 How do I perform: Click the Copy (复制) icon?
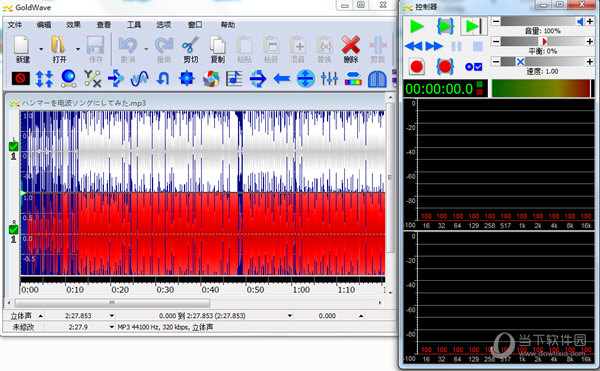click(x=218, y=45)
